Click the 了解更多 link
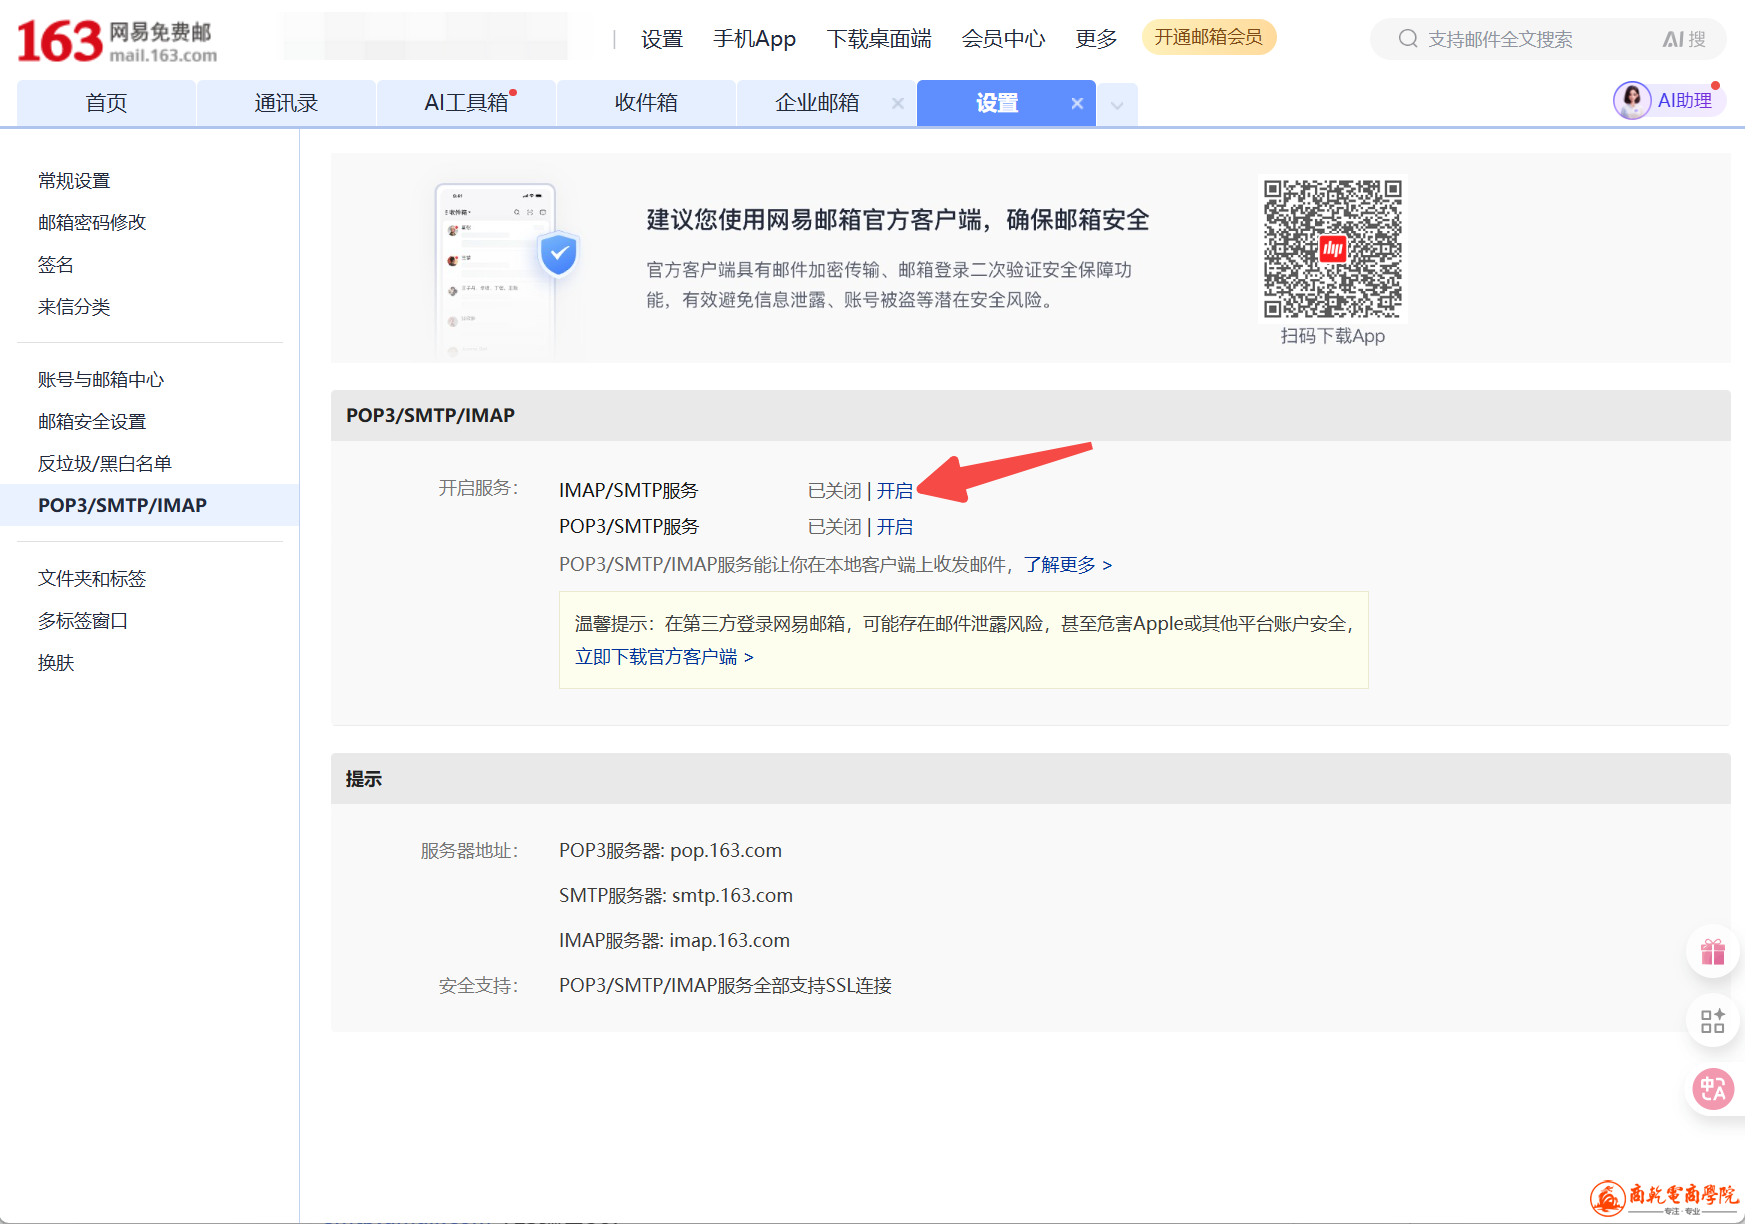This screenshot has height=1224, width=1745. pyautogui.click(x=1068, y=565)
